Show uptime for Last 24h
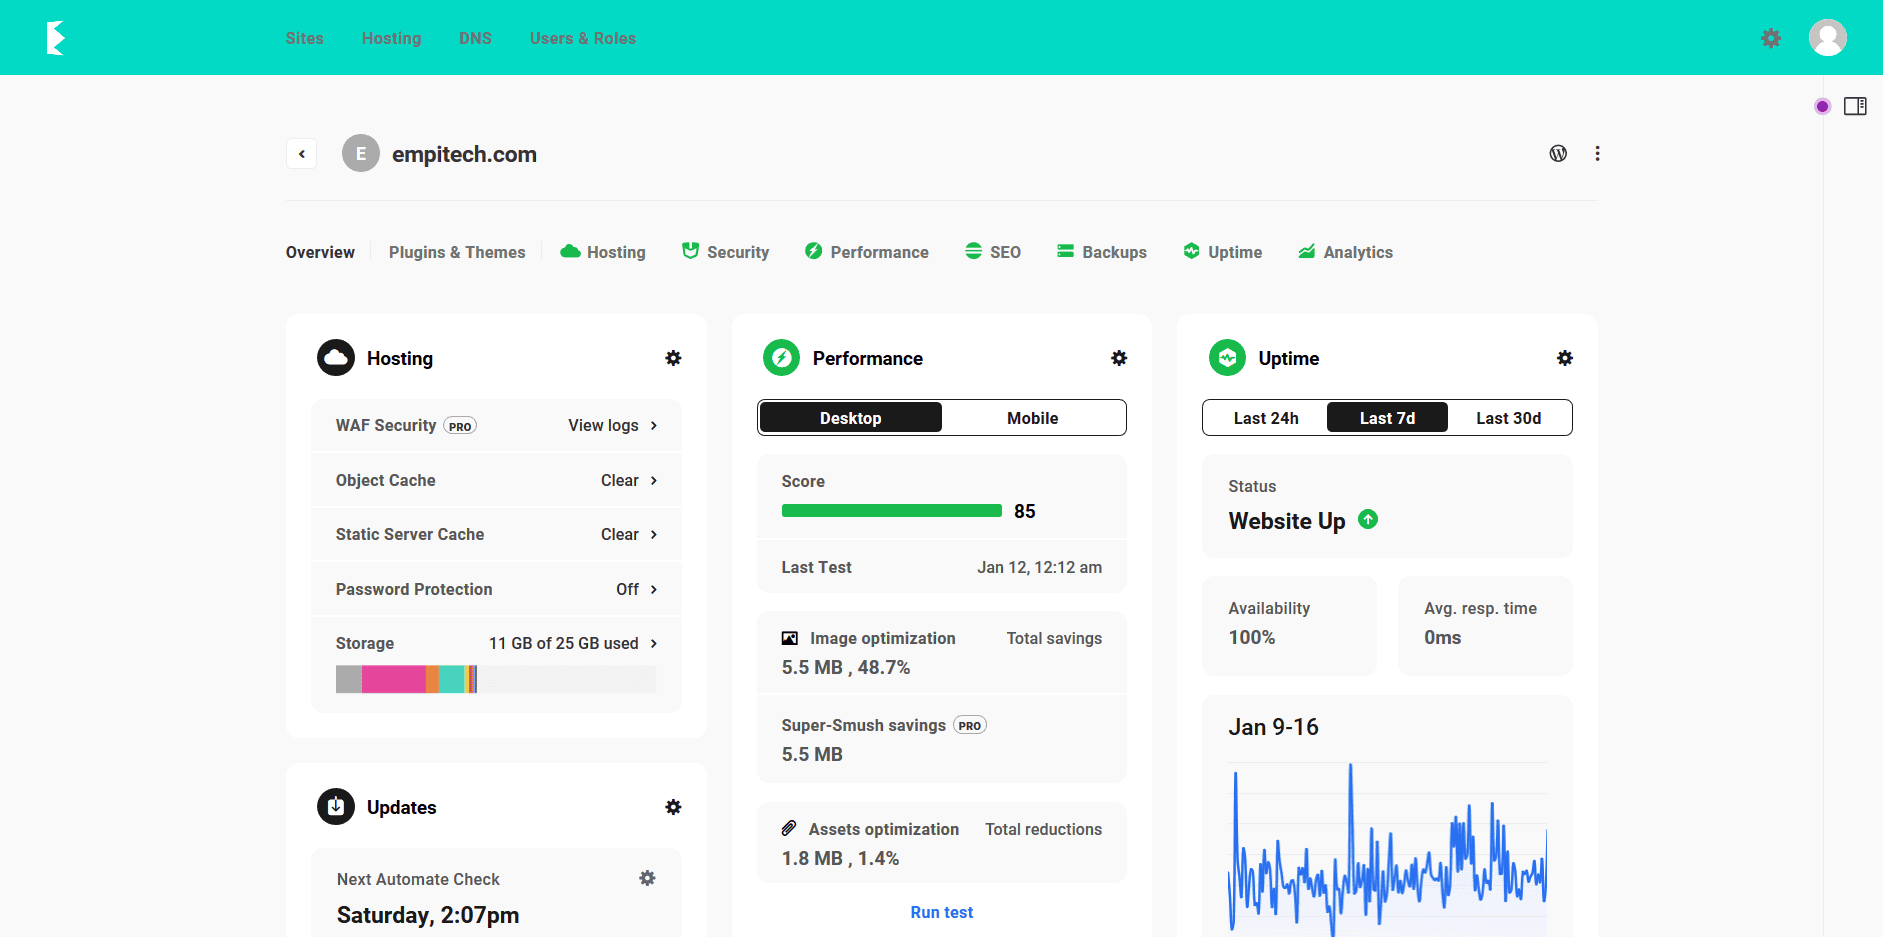 1266,418
